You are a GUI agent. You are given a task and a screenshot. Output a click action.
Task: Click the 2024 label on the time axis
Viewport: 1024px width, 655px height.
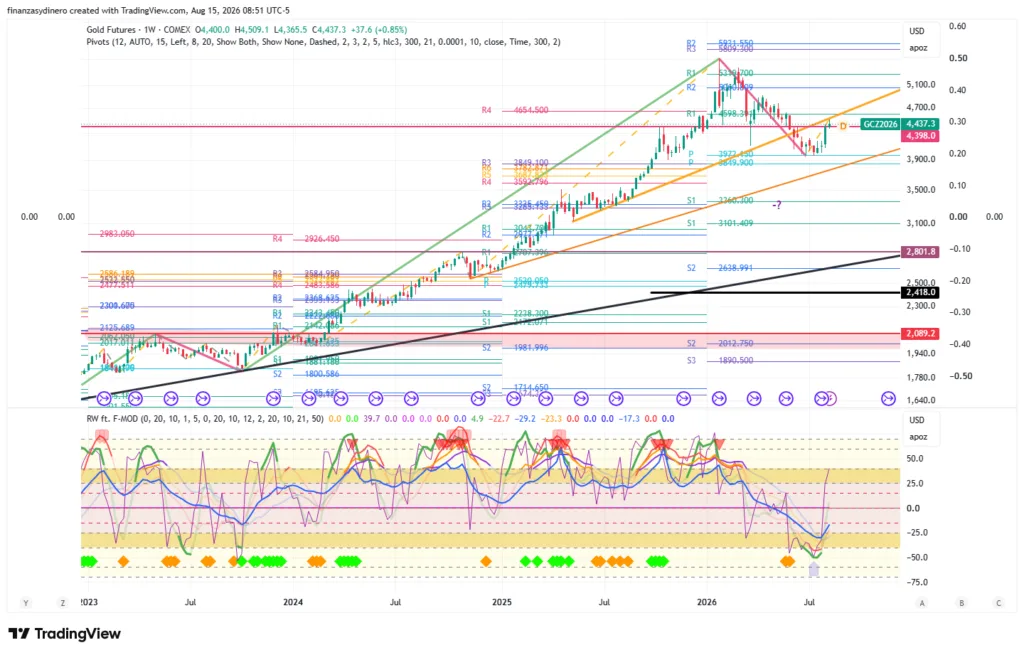pos(293,602)
